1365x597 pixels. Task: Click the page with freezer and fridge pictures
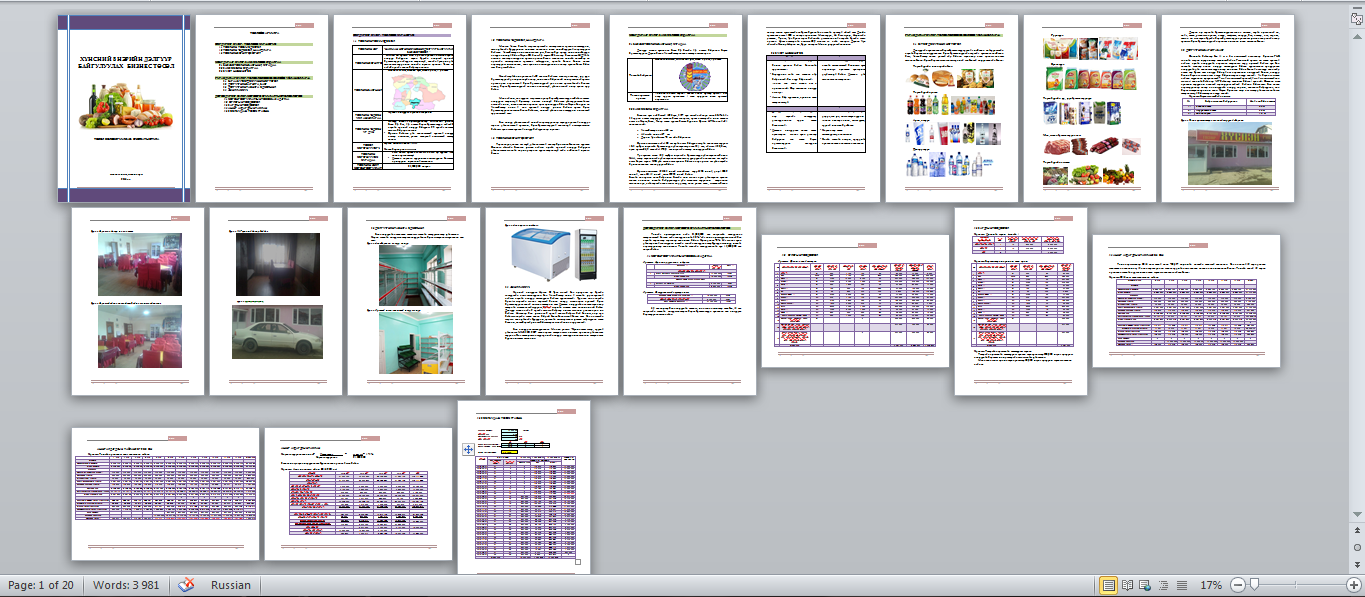click(x=551, y=300)
